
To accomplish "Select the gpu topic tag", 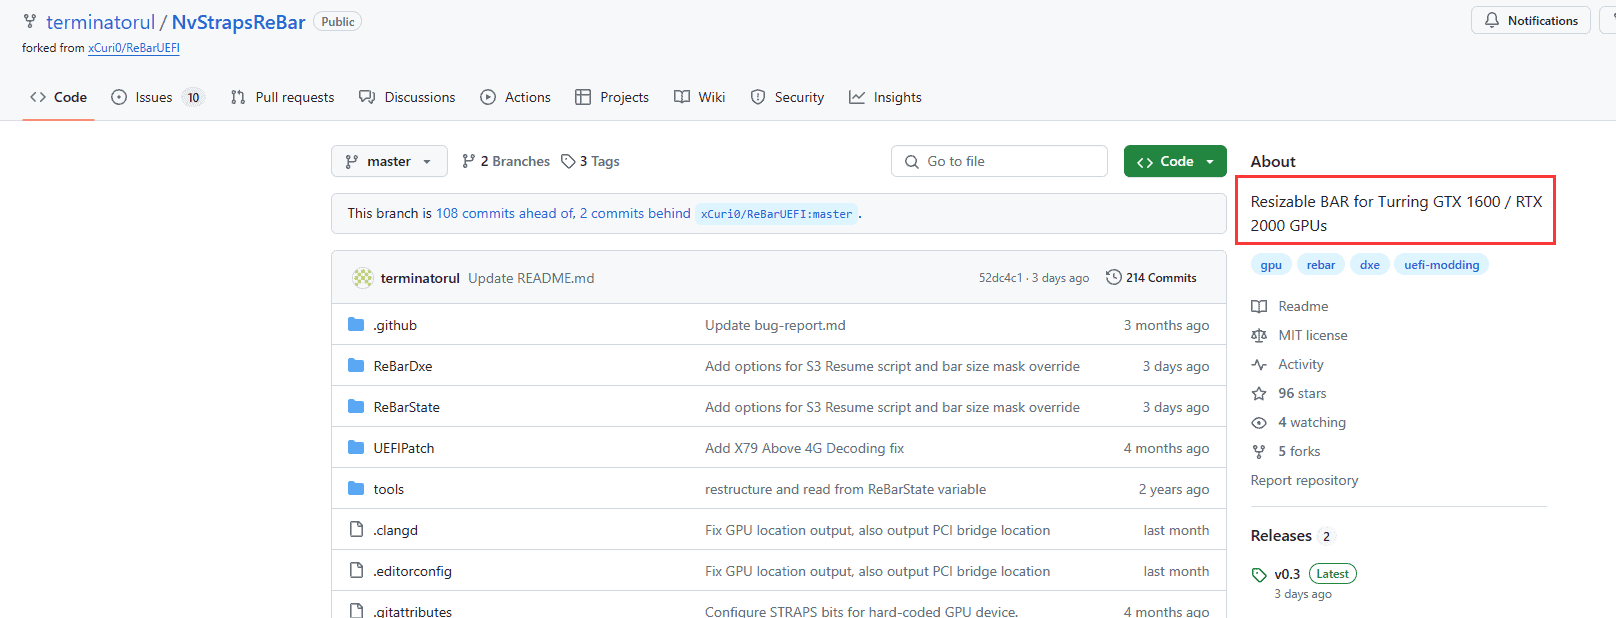I will coord(1271,265).
